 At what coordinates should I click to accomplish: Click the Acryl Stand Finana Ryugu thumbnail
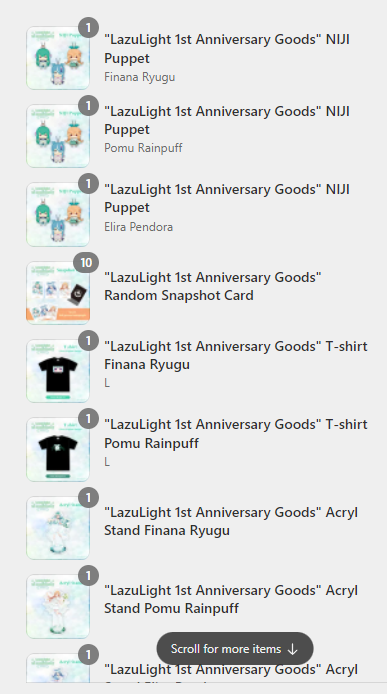click(x=58, y=528)
